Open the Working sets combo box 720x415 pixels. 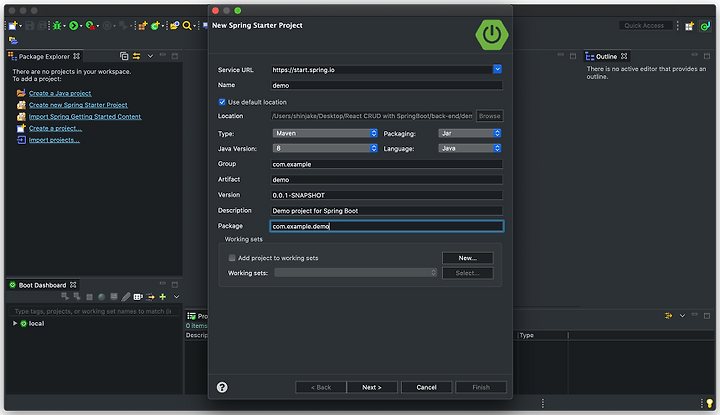pyautogui.click(x=355, y=273)
